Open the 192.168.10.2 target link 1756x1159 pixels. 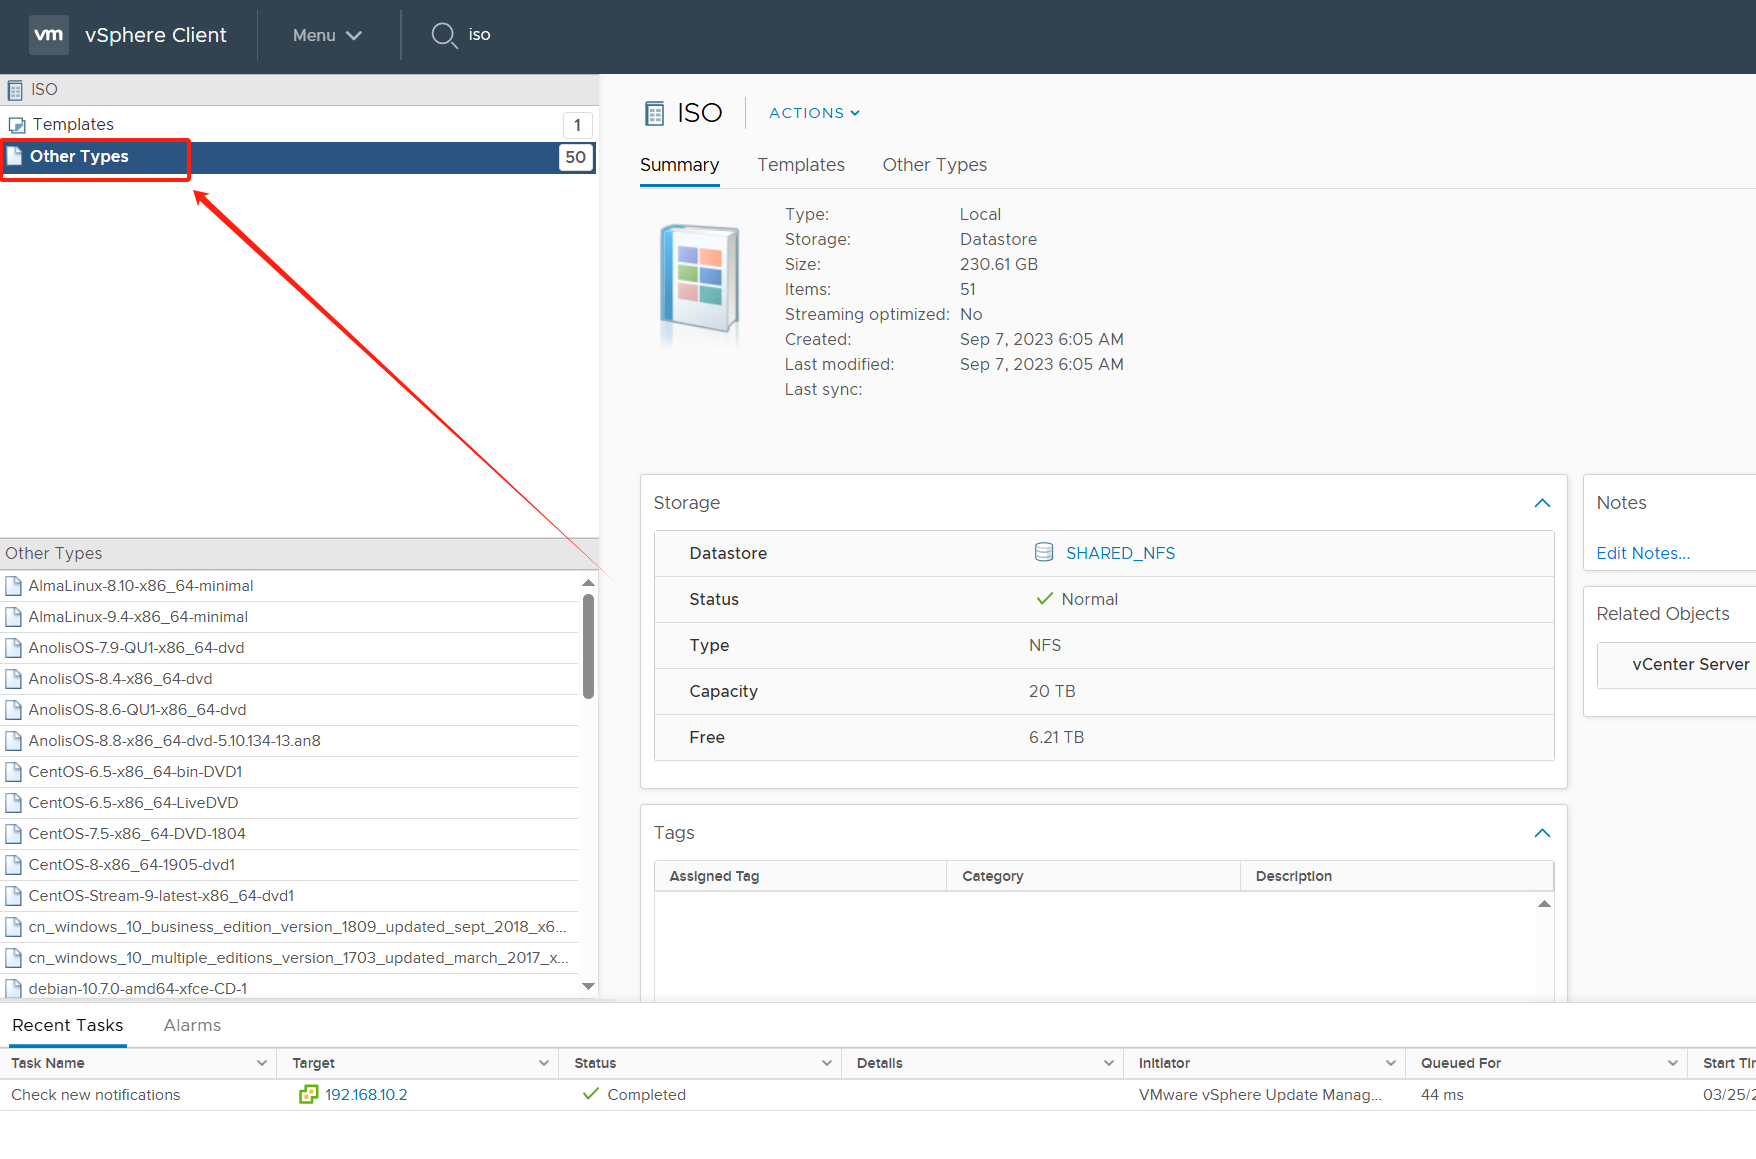pos(366,1095)
